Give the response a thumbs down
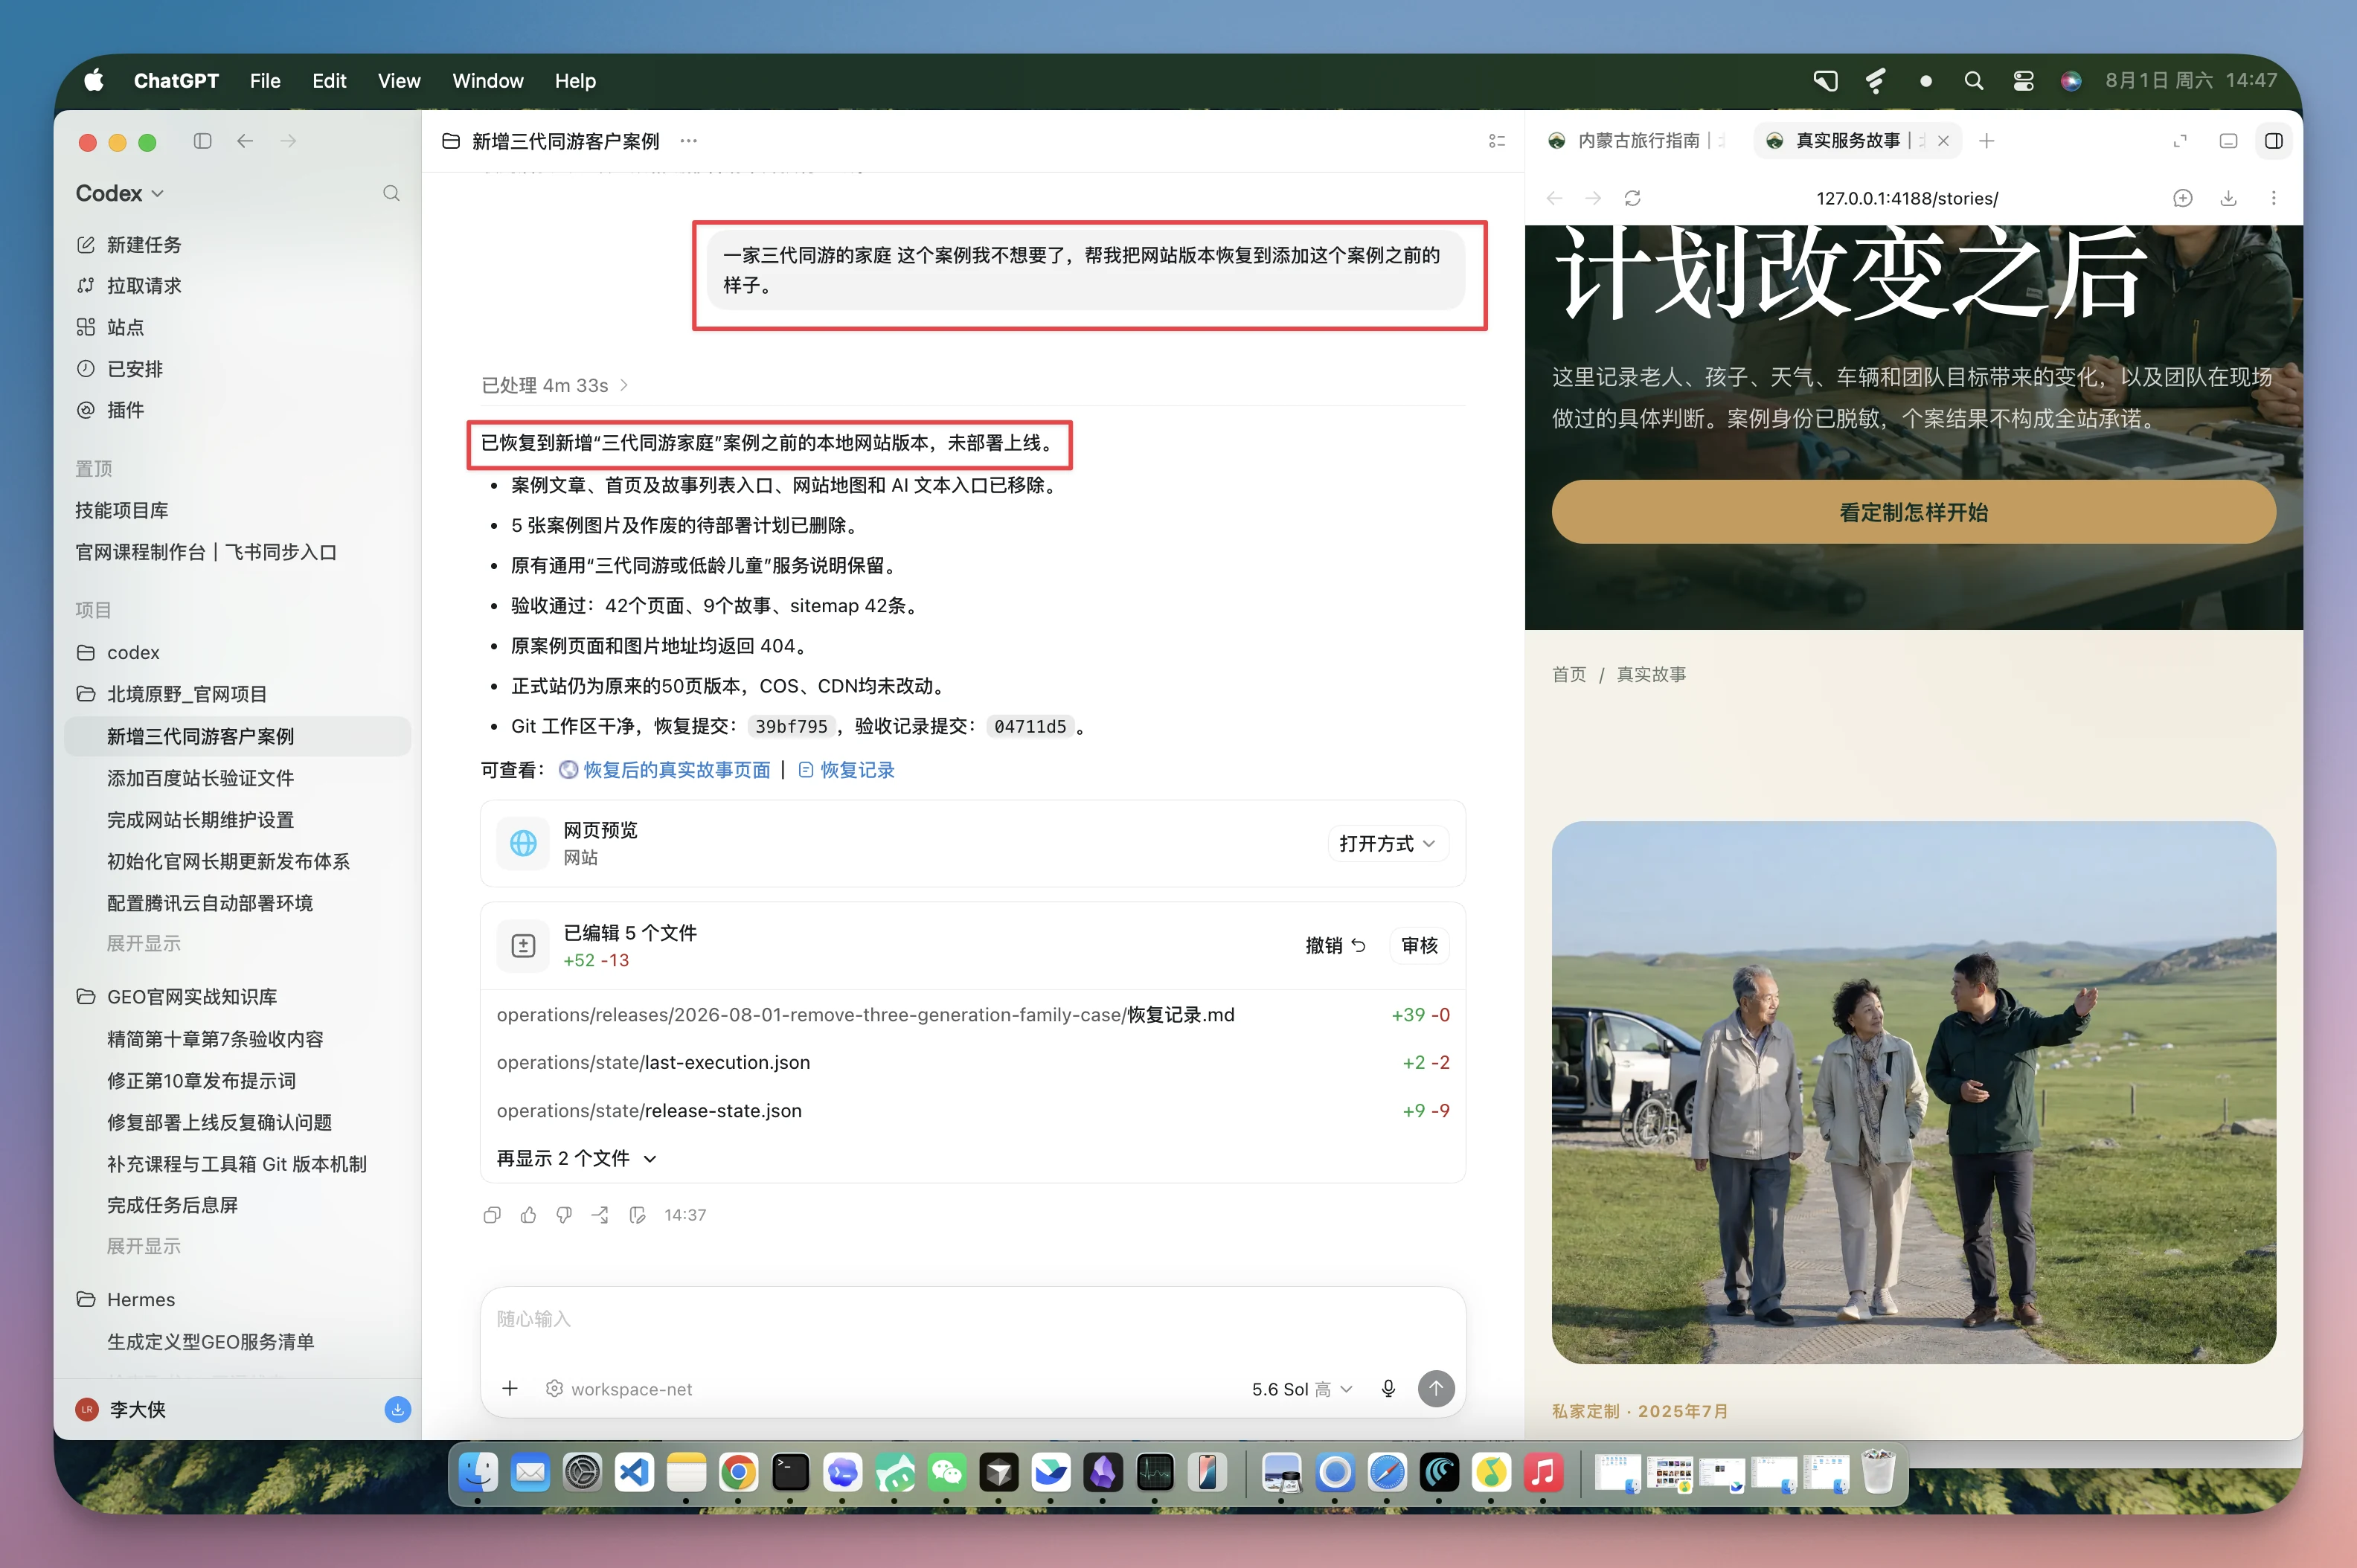2357x1568 pixels. (x=564, y=1215)
